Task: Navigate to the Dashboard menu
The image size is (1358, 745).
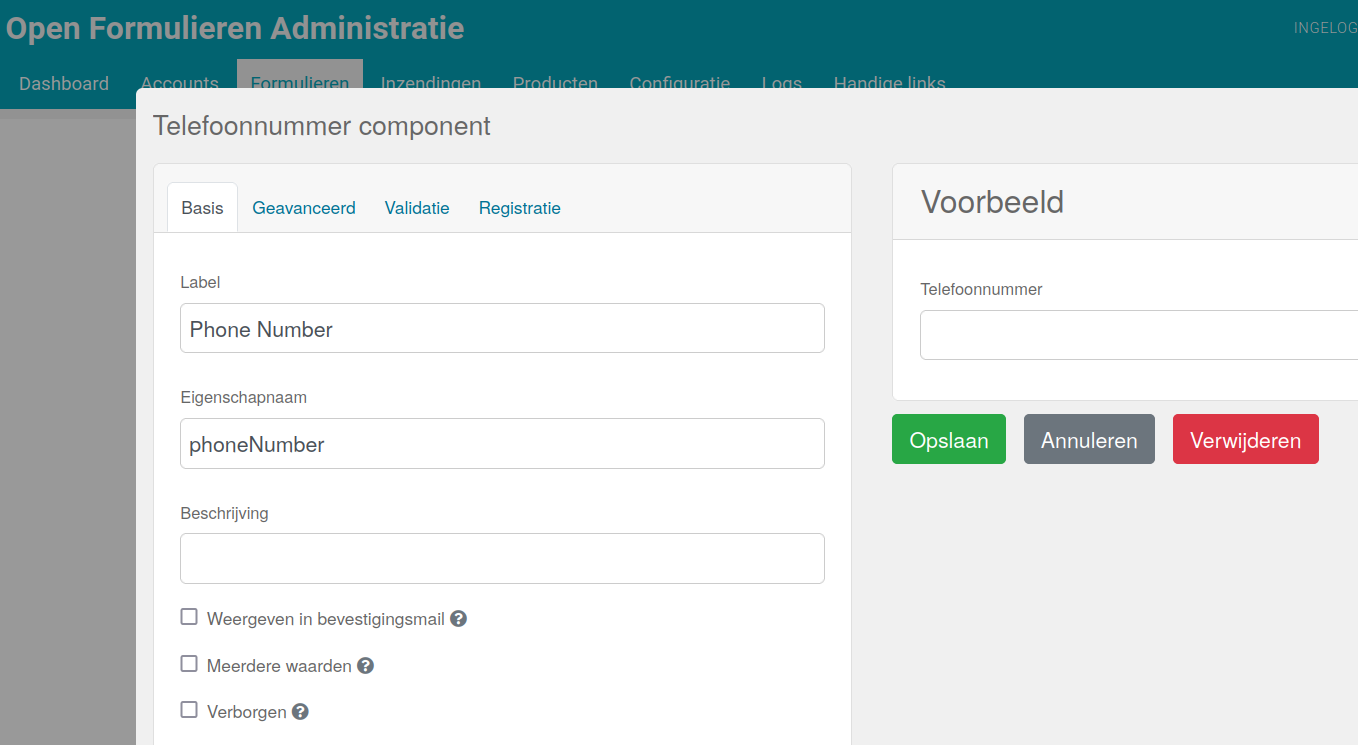Action: [x=63, y=83]
